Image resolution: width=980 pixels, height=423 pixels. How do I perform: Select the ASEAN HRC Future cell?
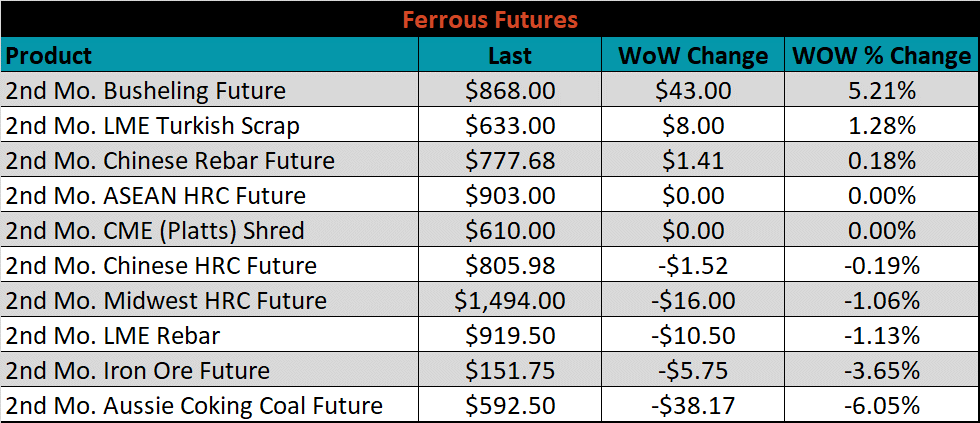pos(210,195)
